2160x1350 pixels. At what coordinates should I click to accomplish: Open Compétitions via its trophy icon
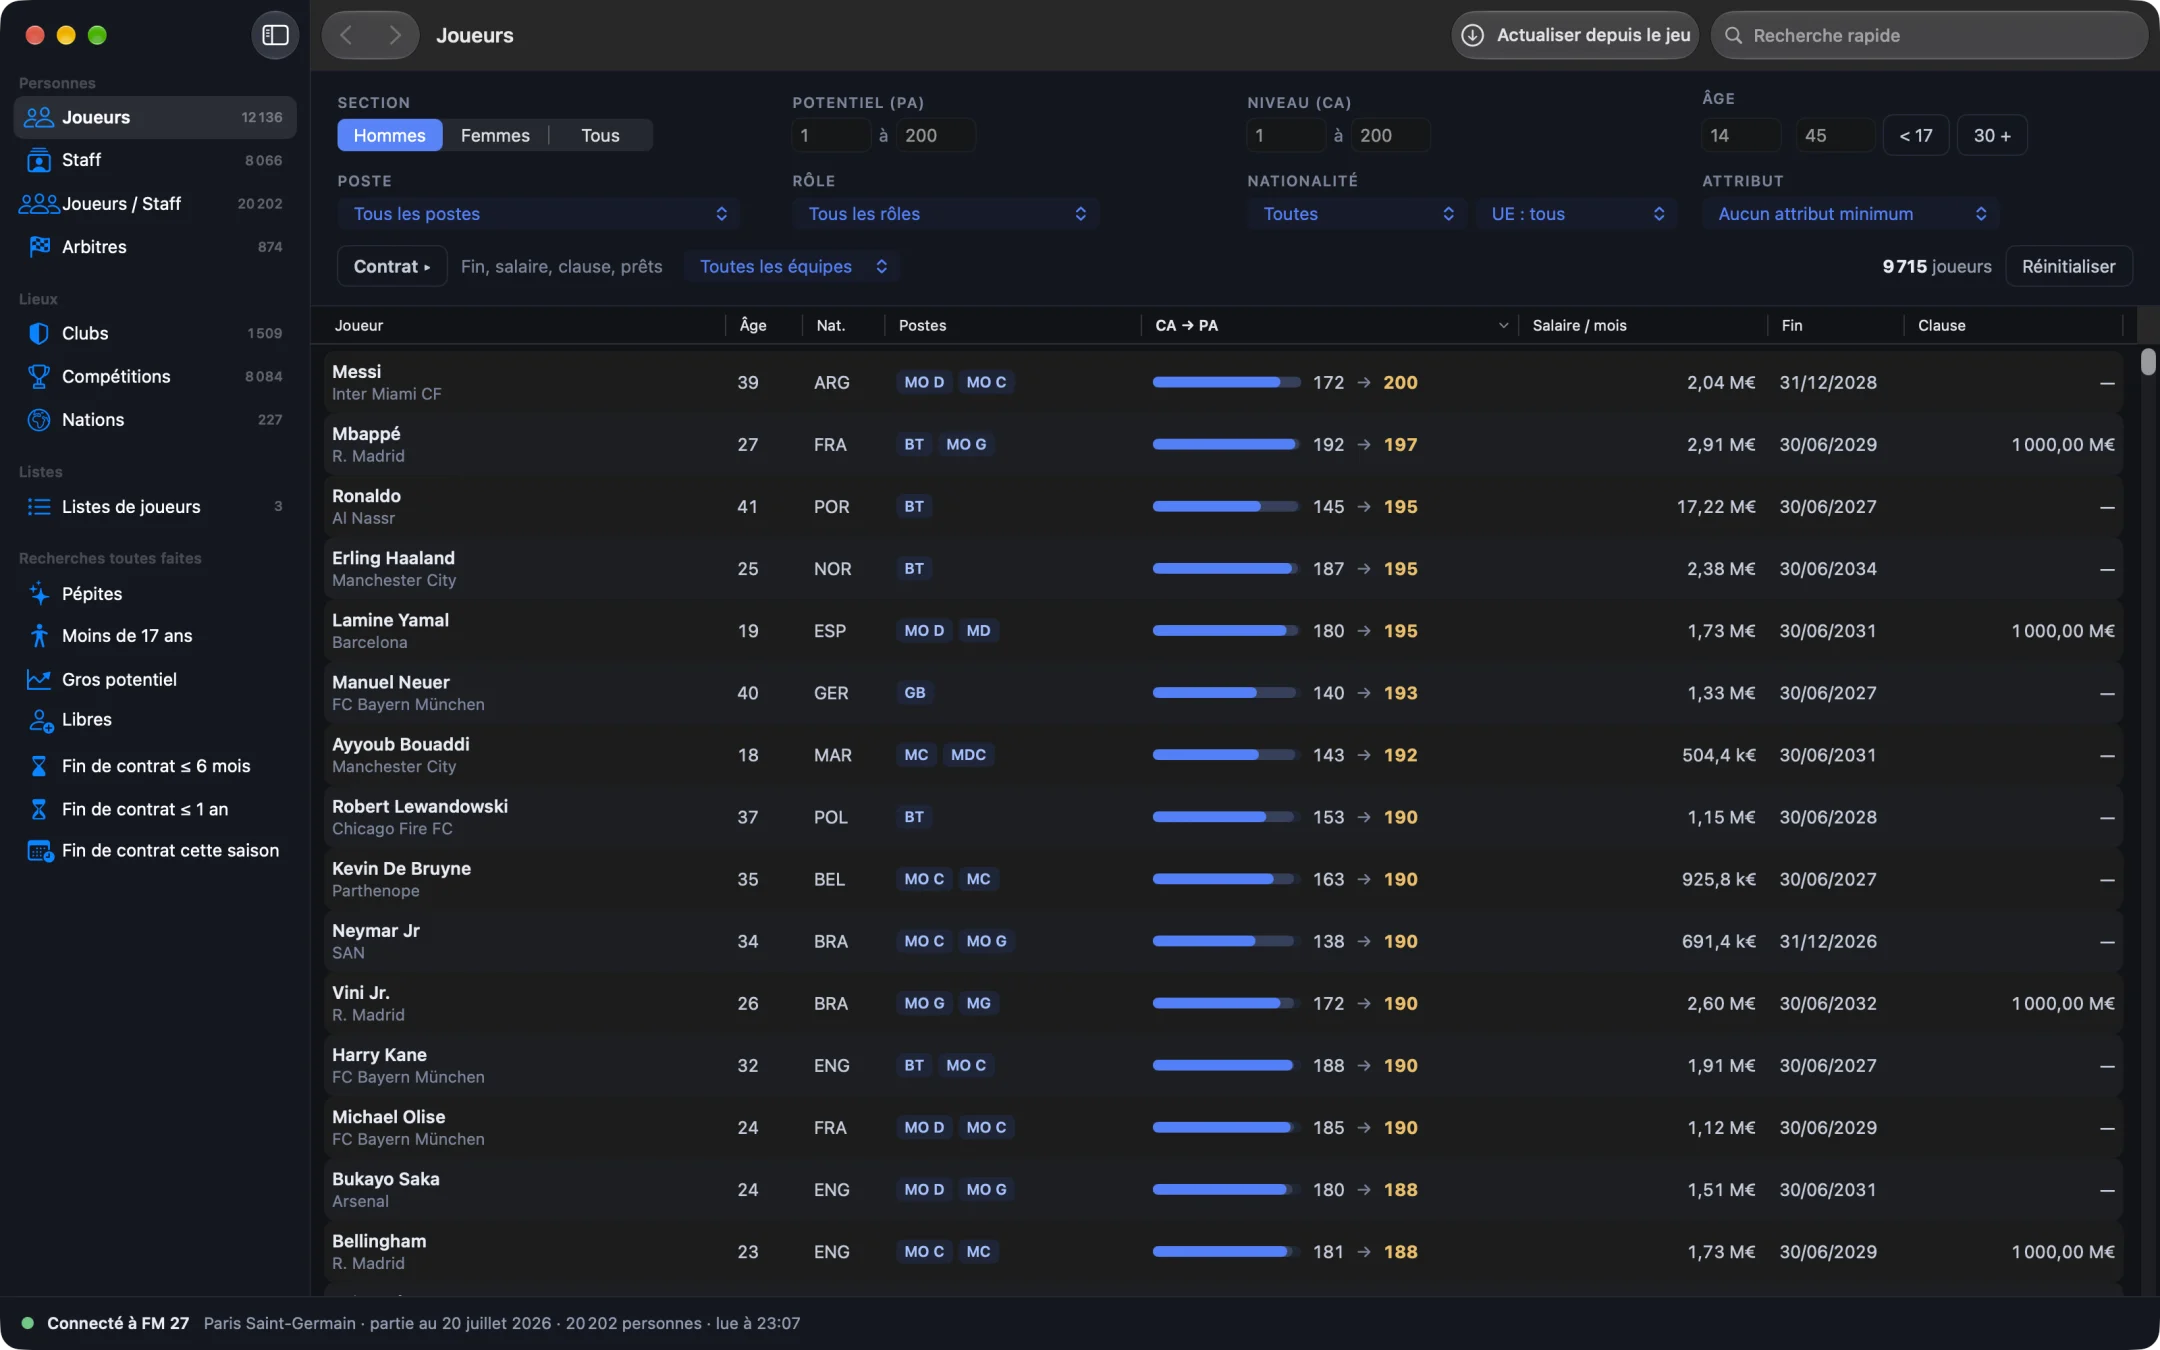(38, 376)
